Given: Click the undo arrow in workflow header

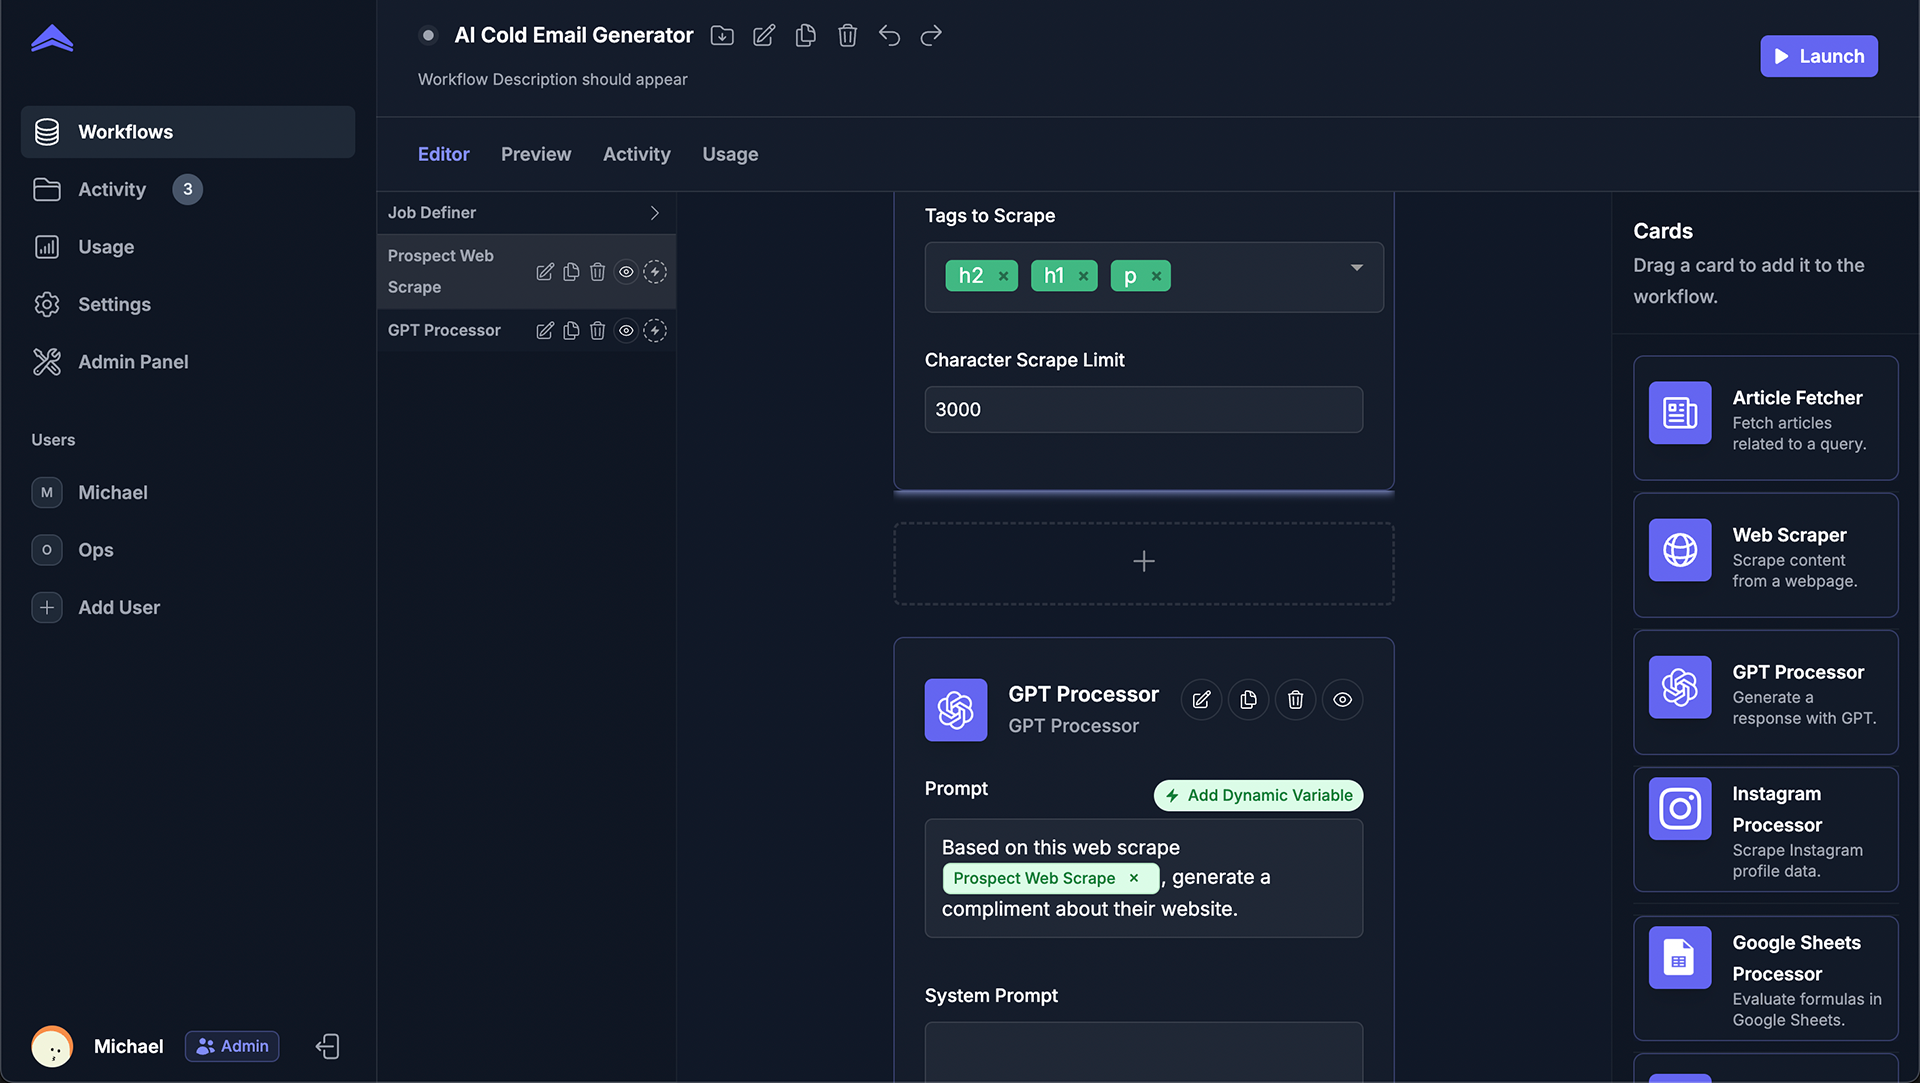Looking at the screenshot, I should point(889,36).
